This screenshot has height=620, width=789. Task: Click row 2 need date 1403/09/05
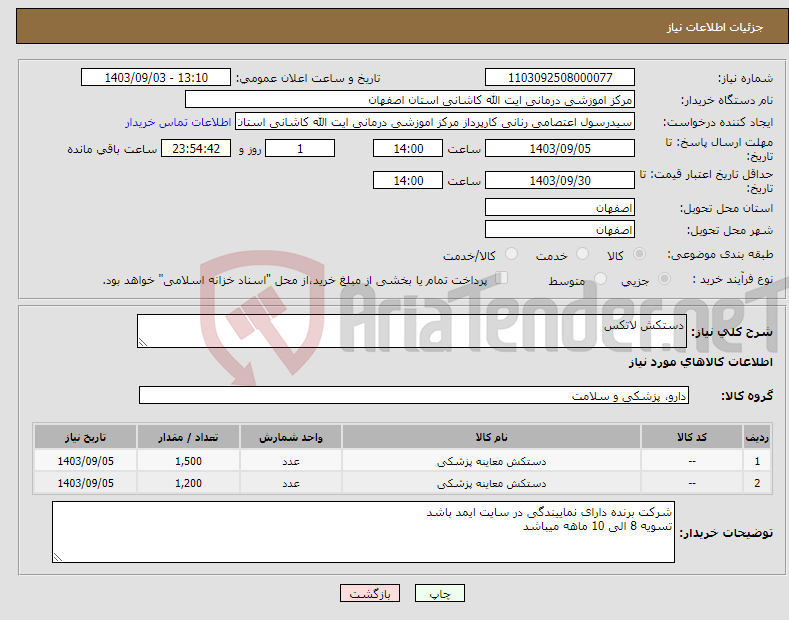[86, 483]
